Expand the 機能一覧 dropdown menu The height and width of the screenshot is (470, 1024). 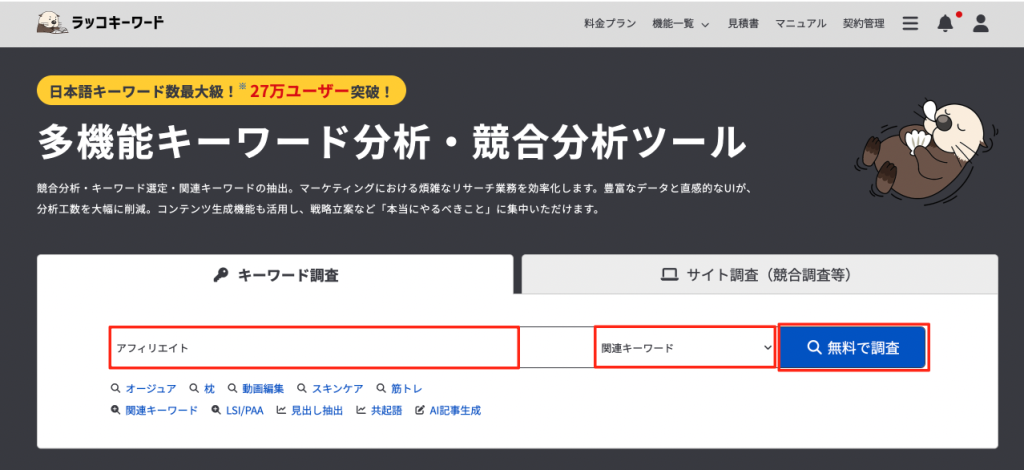[679, 23]
